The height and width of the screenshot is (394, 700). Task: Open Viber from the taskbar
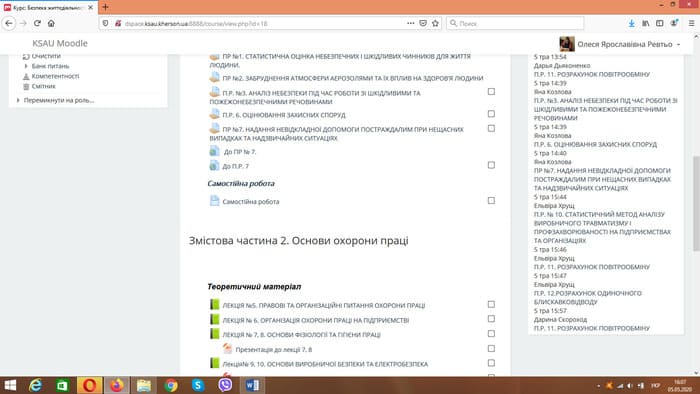(225, 385)
